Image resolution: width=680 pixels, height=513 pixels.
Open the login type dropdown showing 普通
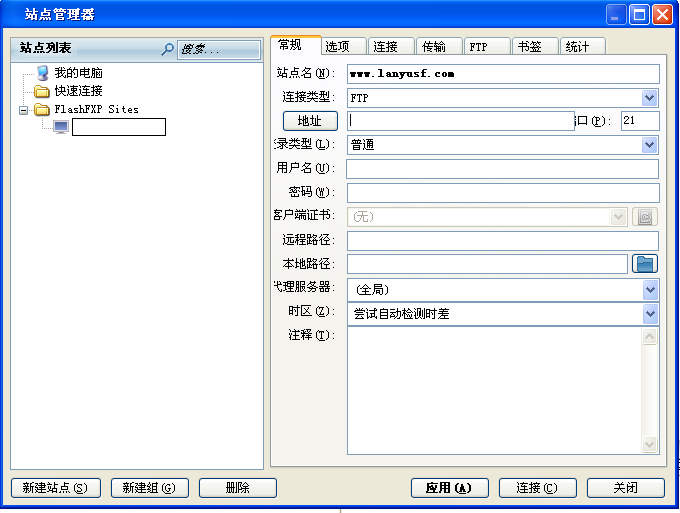649,144
